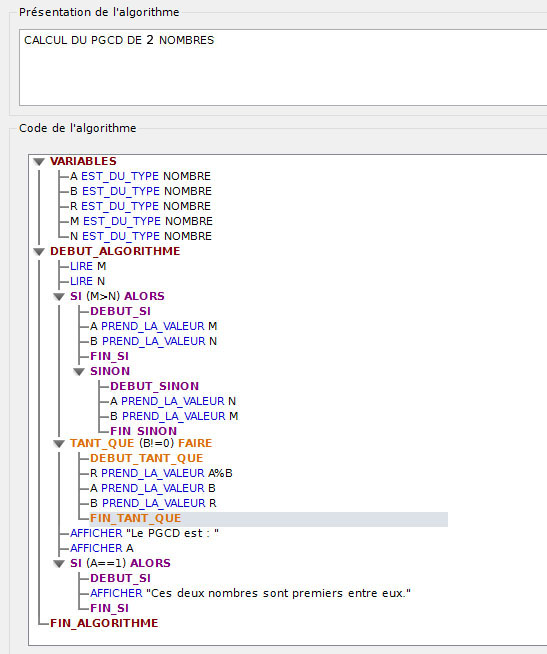Select line A PREND_LA_VALEUR M
Image resolution: width=547 pixels, height=654 pixels.
click(x=154, y=327)
